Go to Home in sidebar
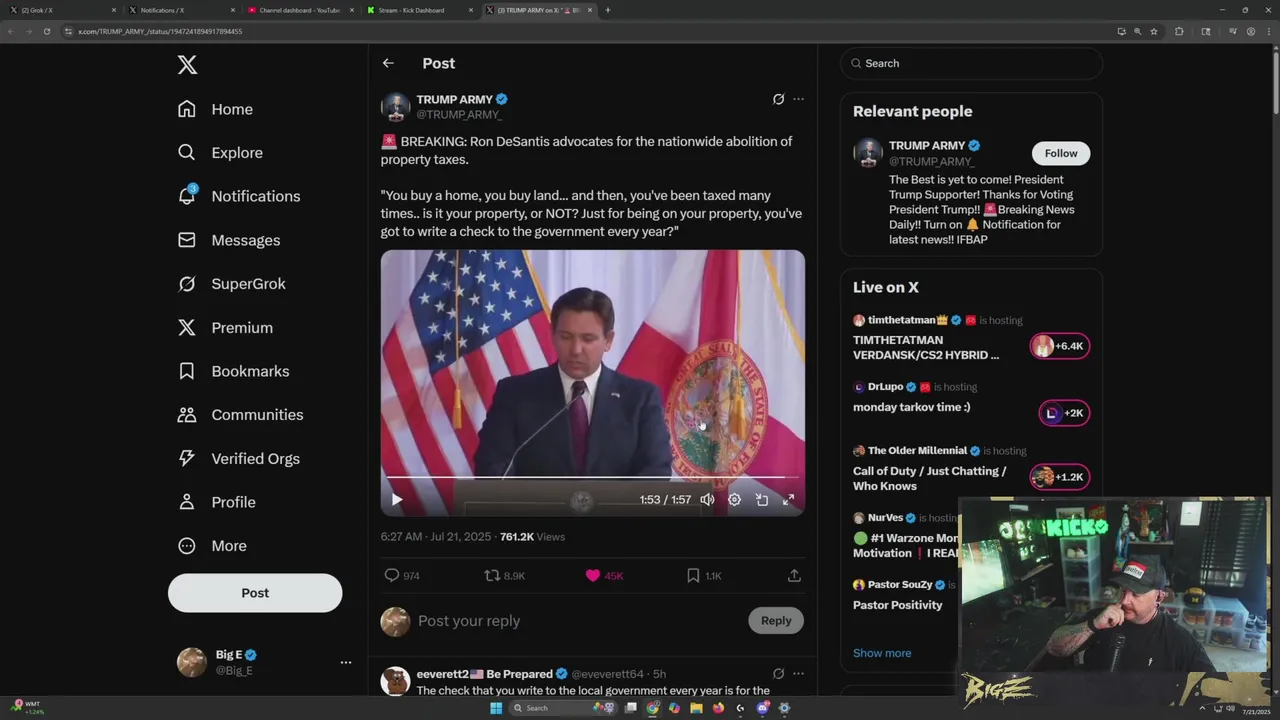This screenshot has height=720, width=1280. [x=215, y=109]
